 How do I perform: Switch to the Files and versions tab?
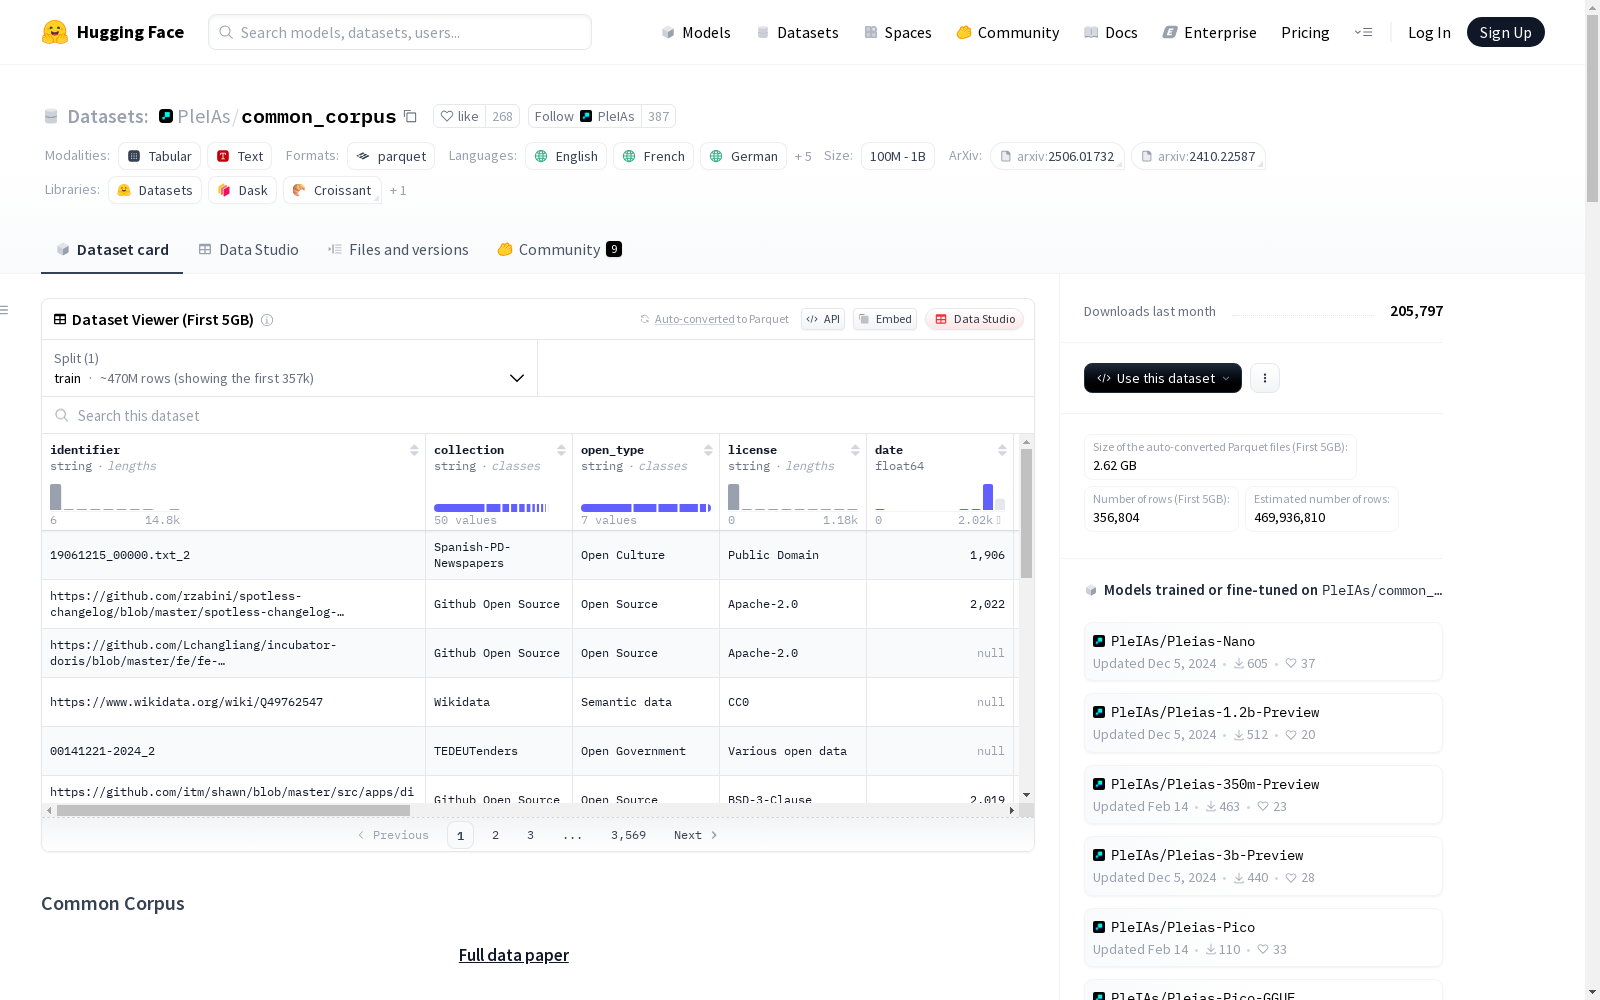pos(398,250)
